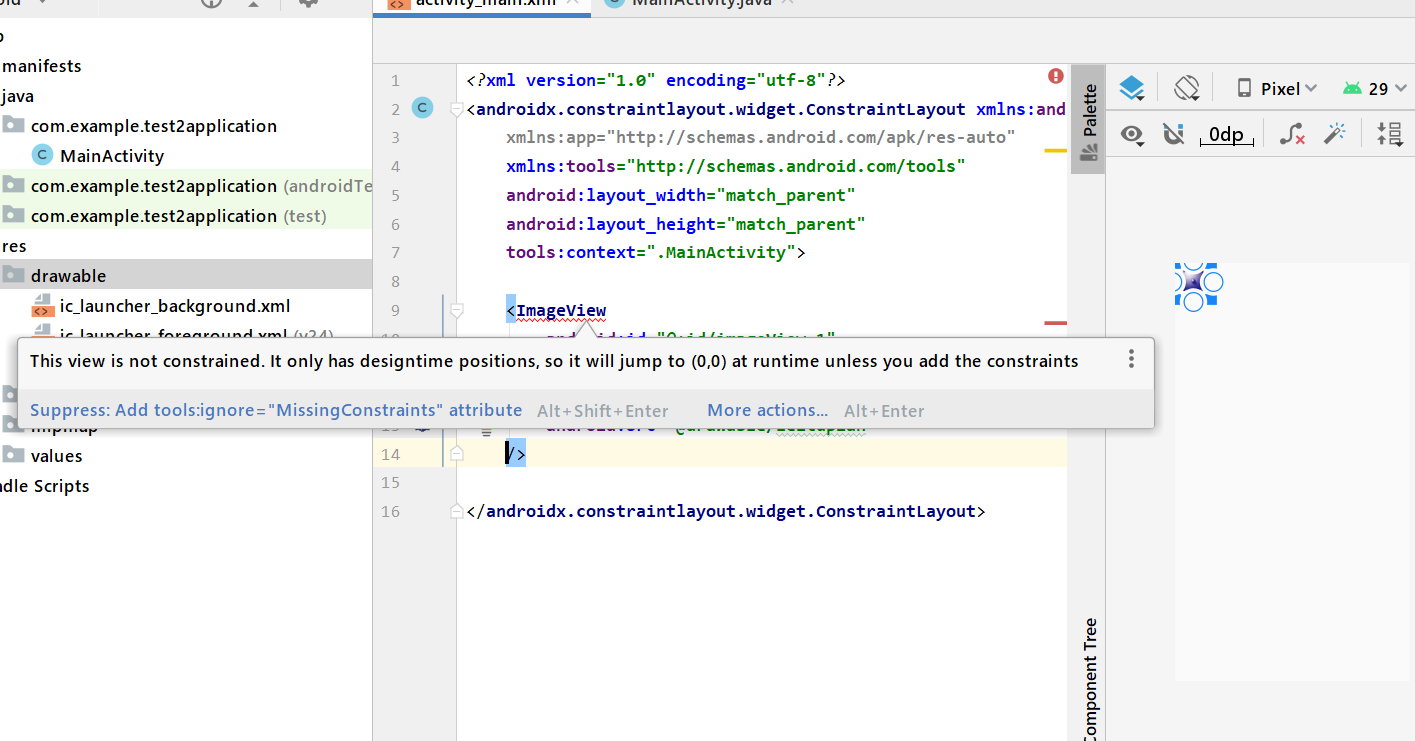The image size is (1415, 741).
Task: Select the ImageView in the design preview
Action: coord(1193,282)
